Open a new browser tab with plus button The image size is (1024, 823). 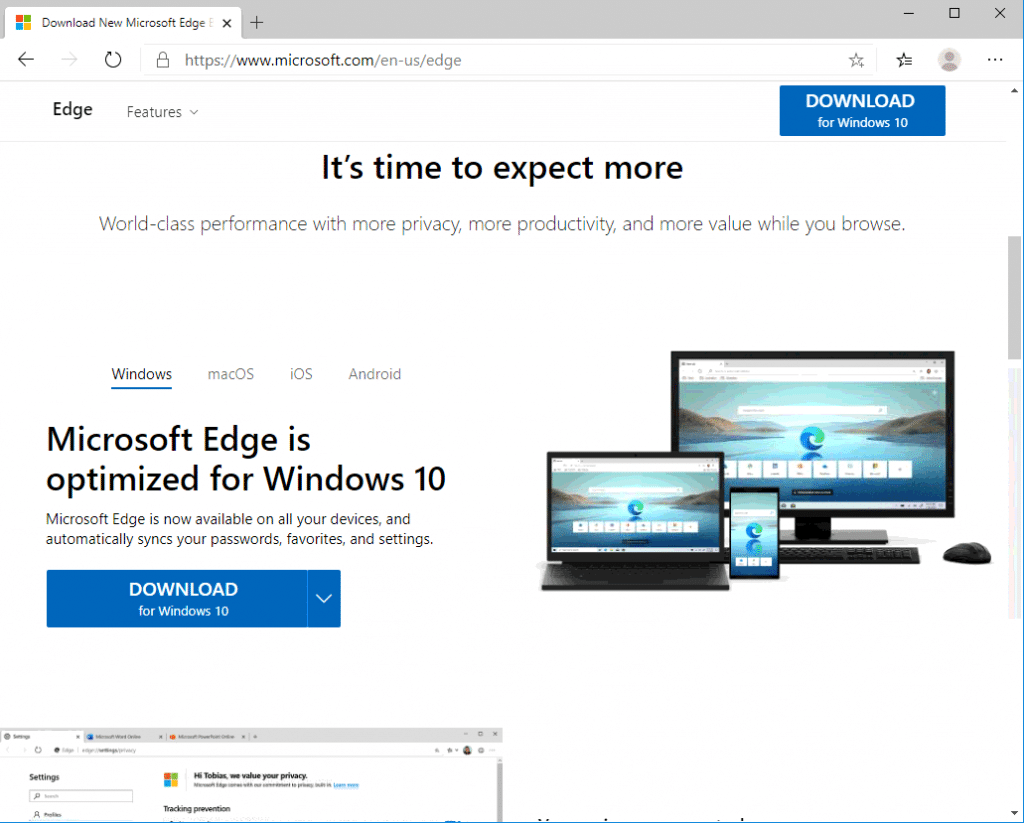point(257,21)
